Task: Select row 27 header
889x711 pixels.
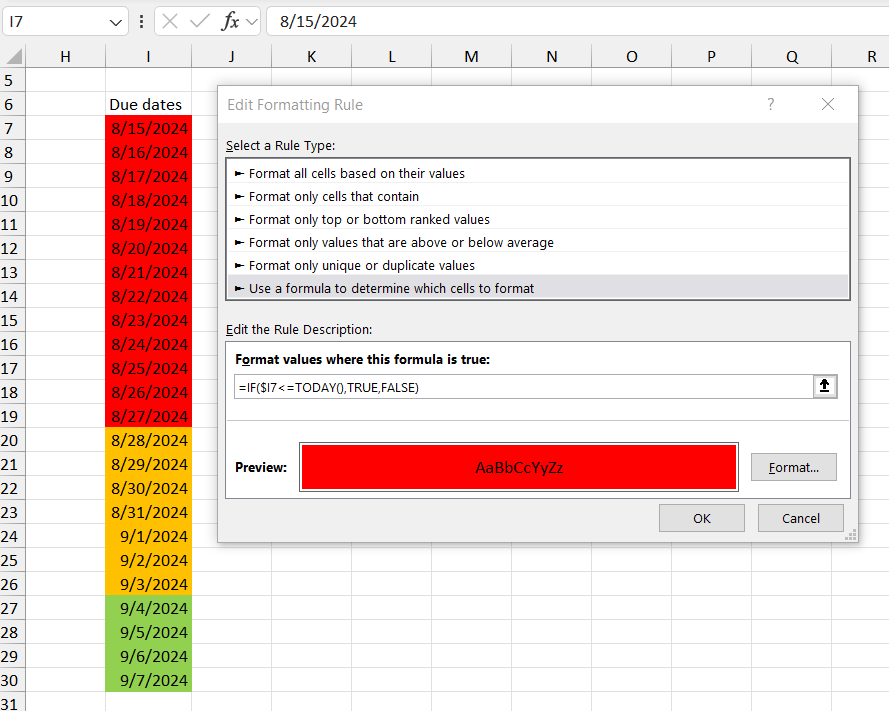Action: [12, 608]
